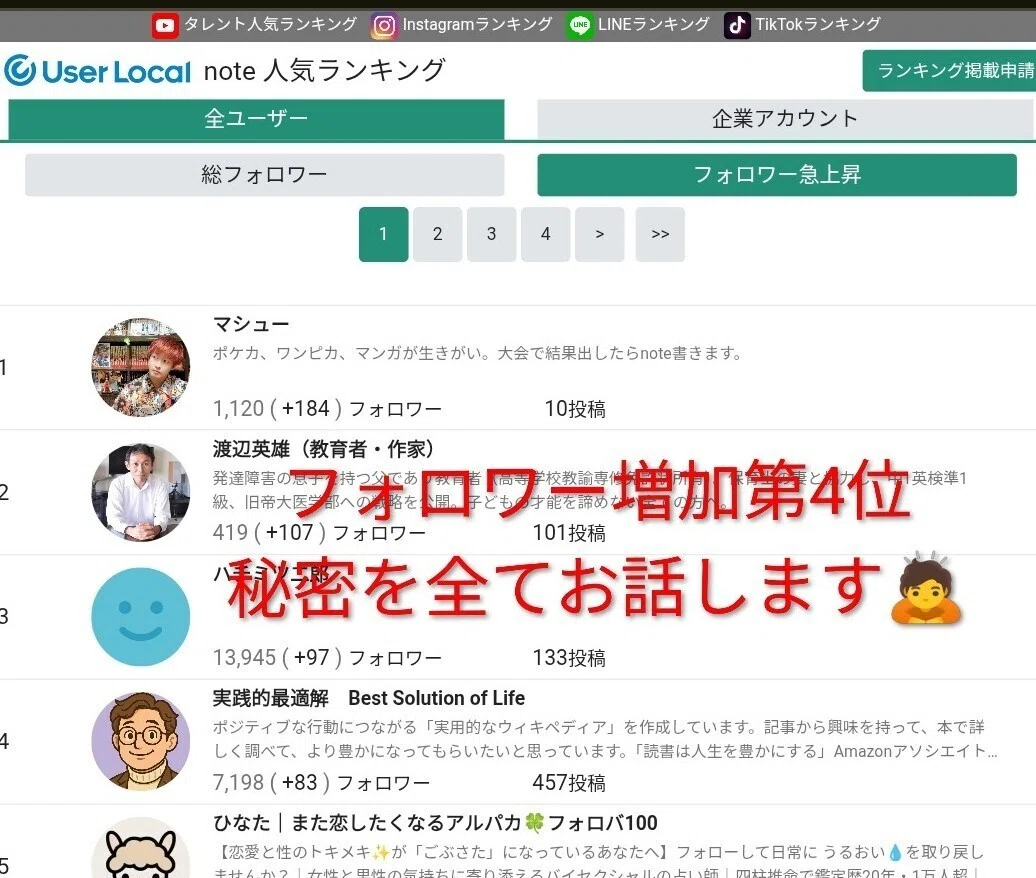This screenshot has width=1036, height=878.
Task: Open マシュー user name
Action: point(251,324)
